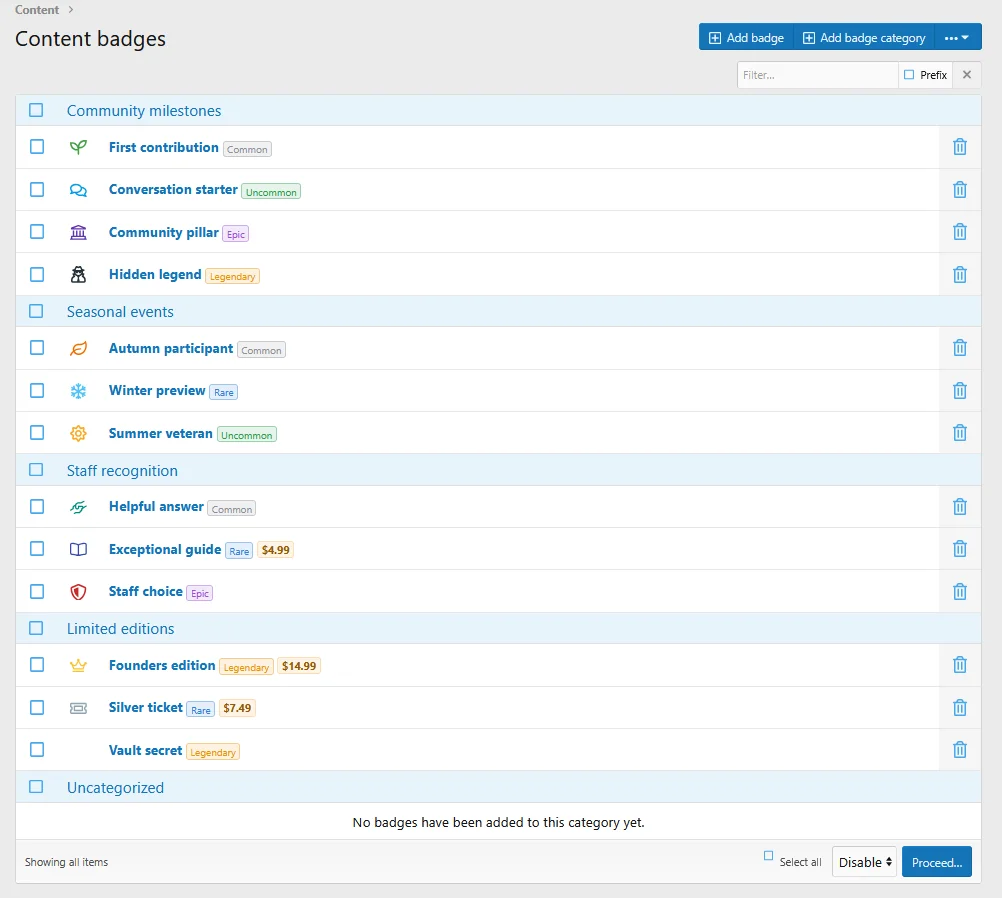Click the Uncommon tag on Conversation starter
The width and height of the screenshot is (1002, 898).
click(x=271, y=191)
